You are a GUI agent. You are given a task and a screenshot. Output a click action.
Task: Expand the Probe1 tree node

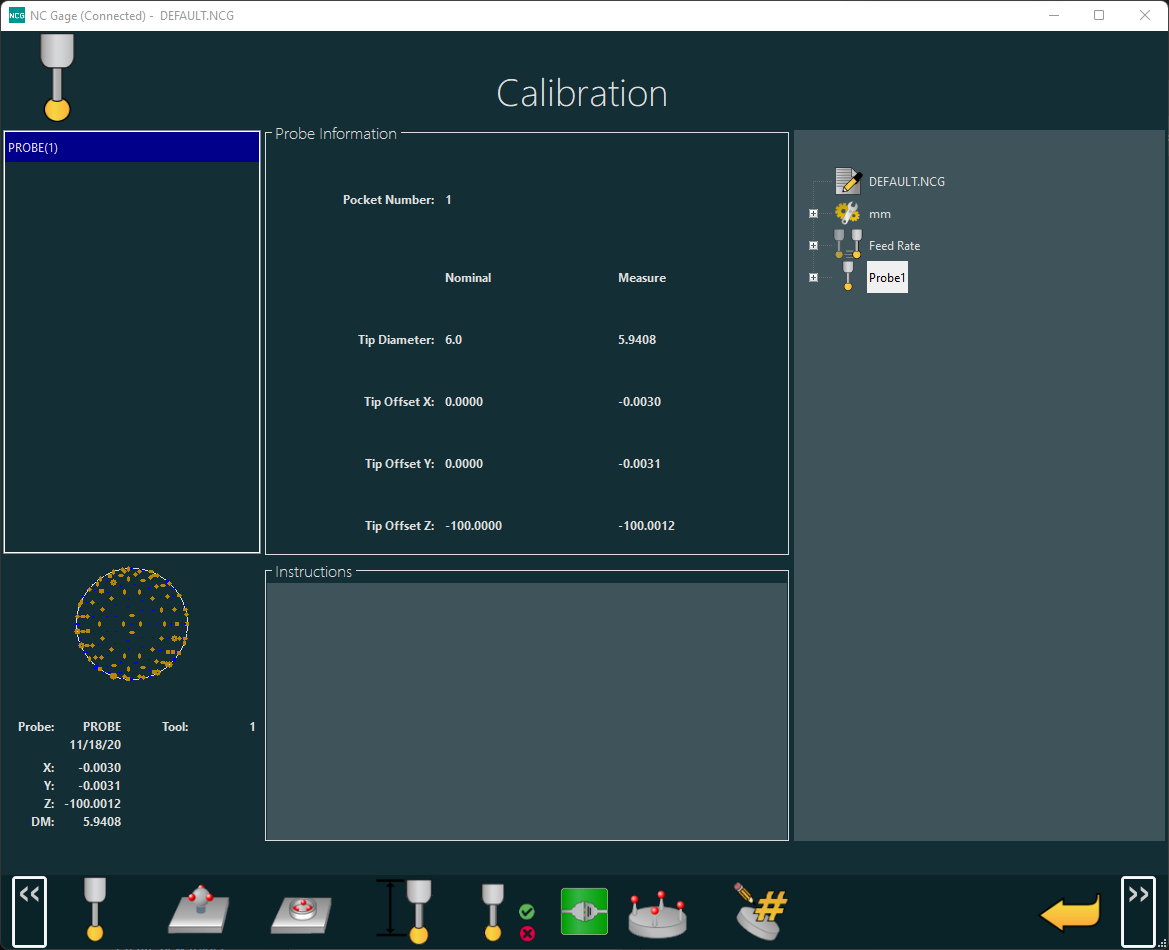click(x=813, y=278)
